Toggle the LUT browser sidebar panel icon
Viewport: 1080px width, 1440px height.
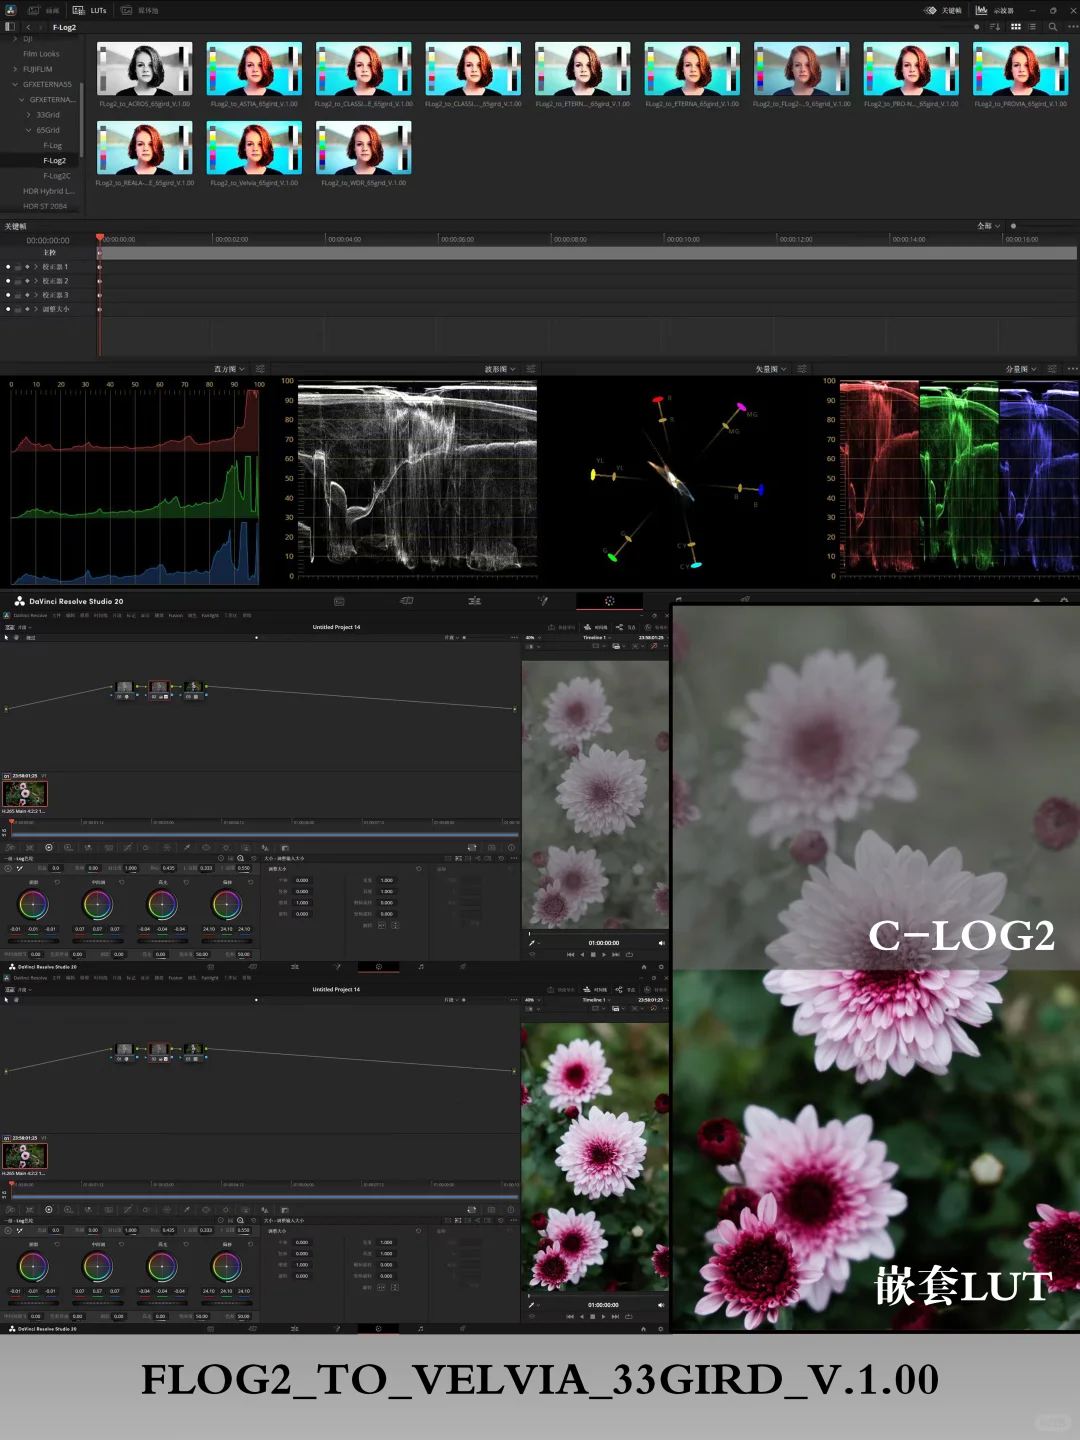pyautogui.click(x=10, y=27)
